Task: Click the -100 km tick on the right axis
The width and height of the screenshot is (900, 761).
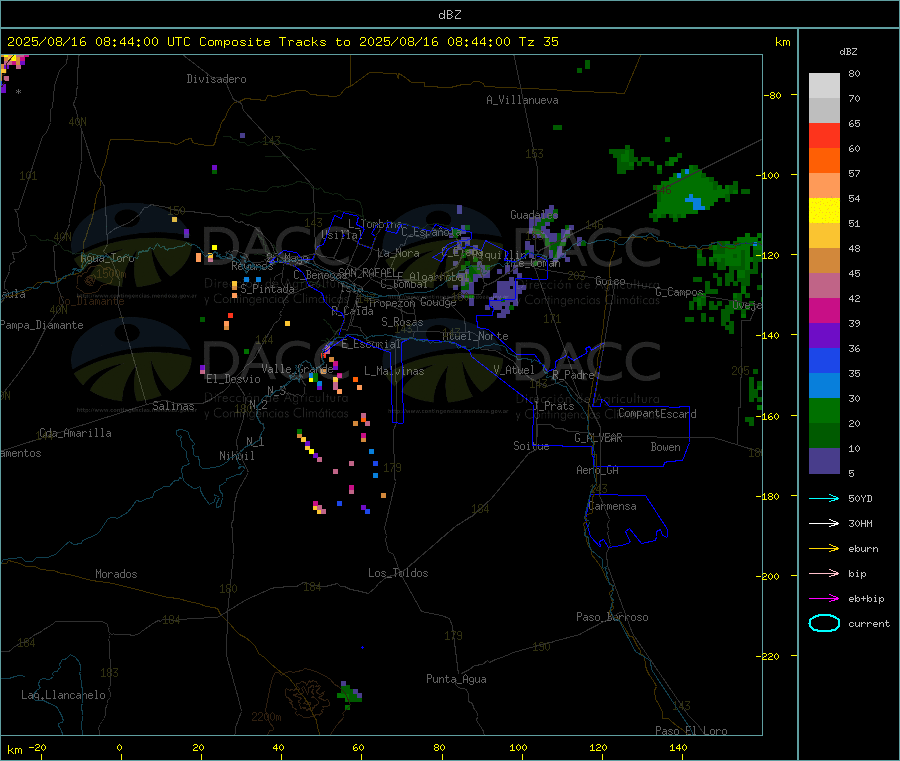Action: [770, 175]
